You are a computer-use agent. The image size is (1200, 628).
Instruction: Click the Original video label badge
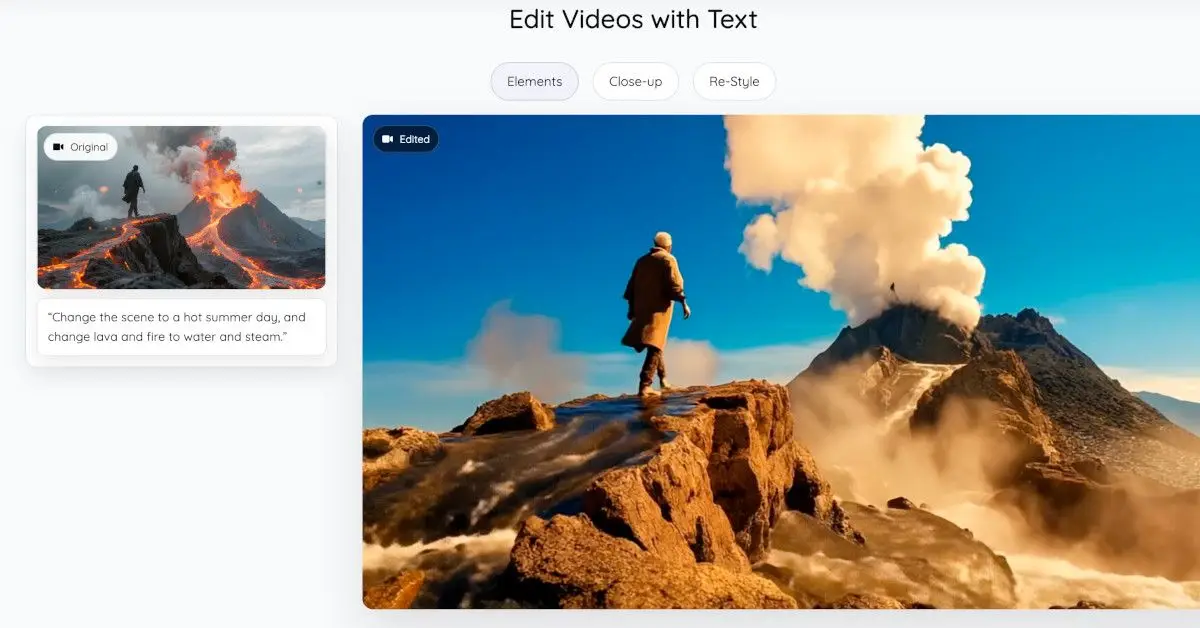point(79,146)
